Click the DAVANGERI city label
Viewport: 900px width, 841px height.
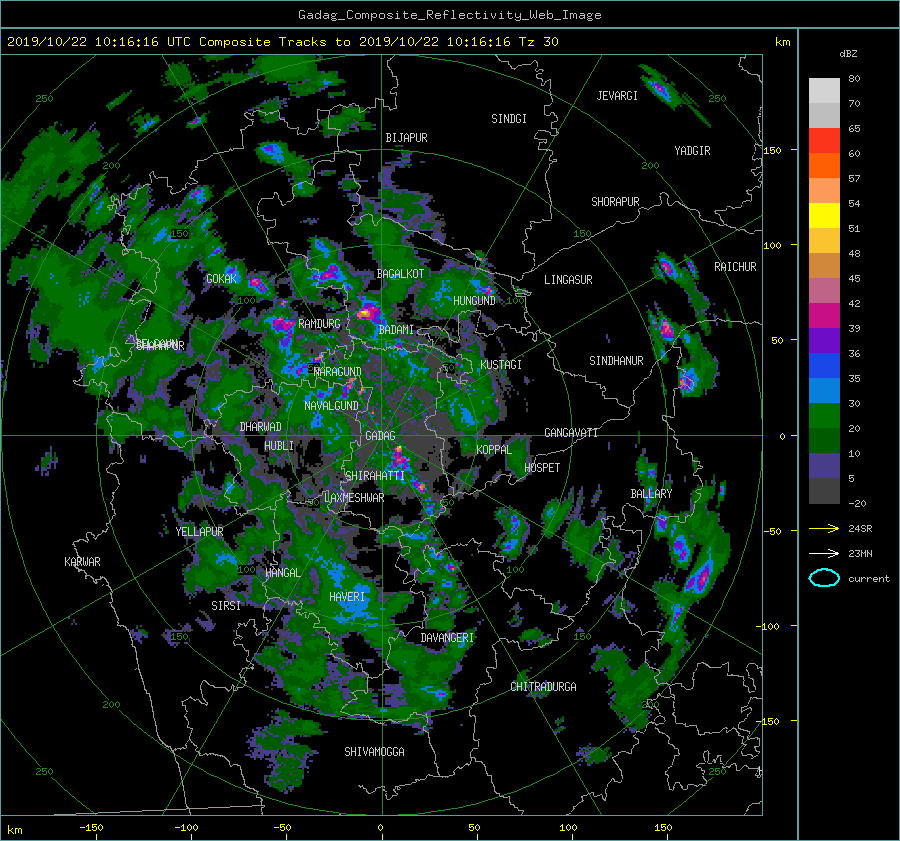coord(447,637)
